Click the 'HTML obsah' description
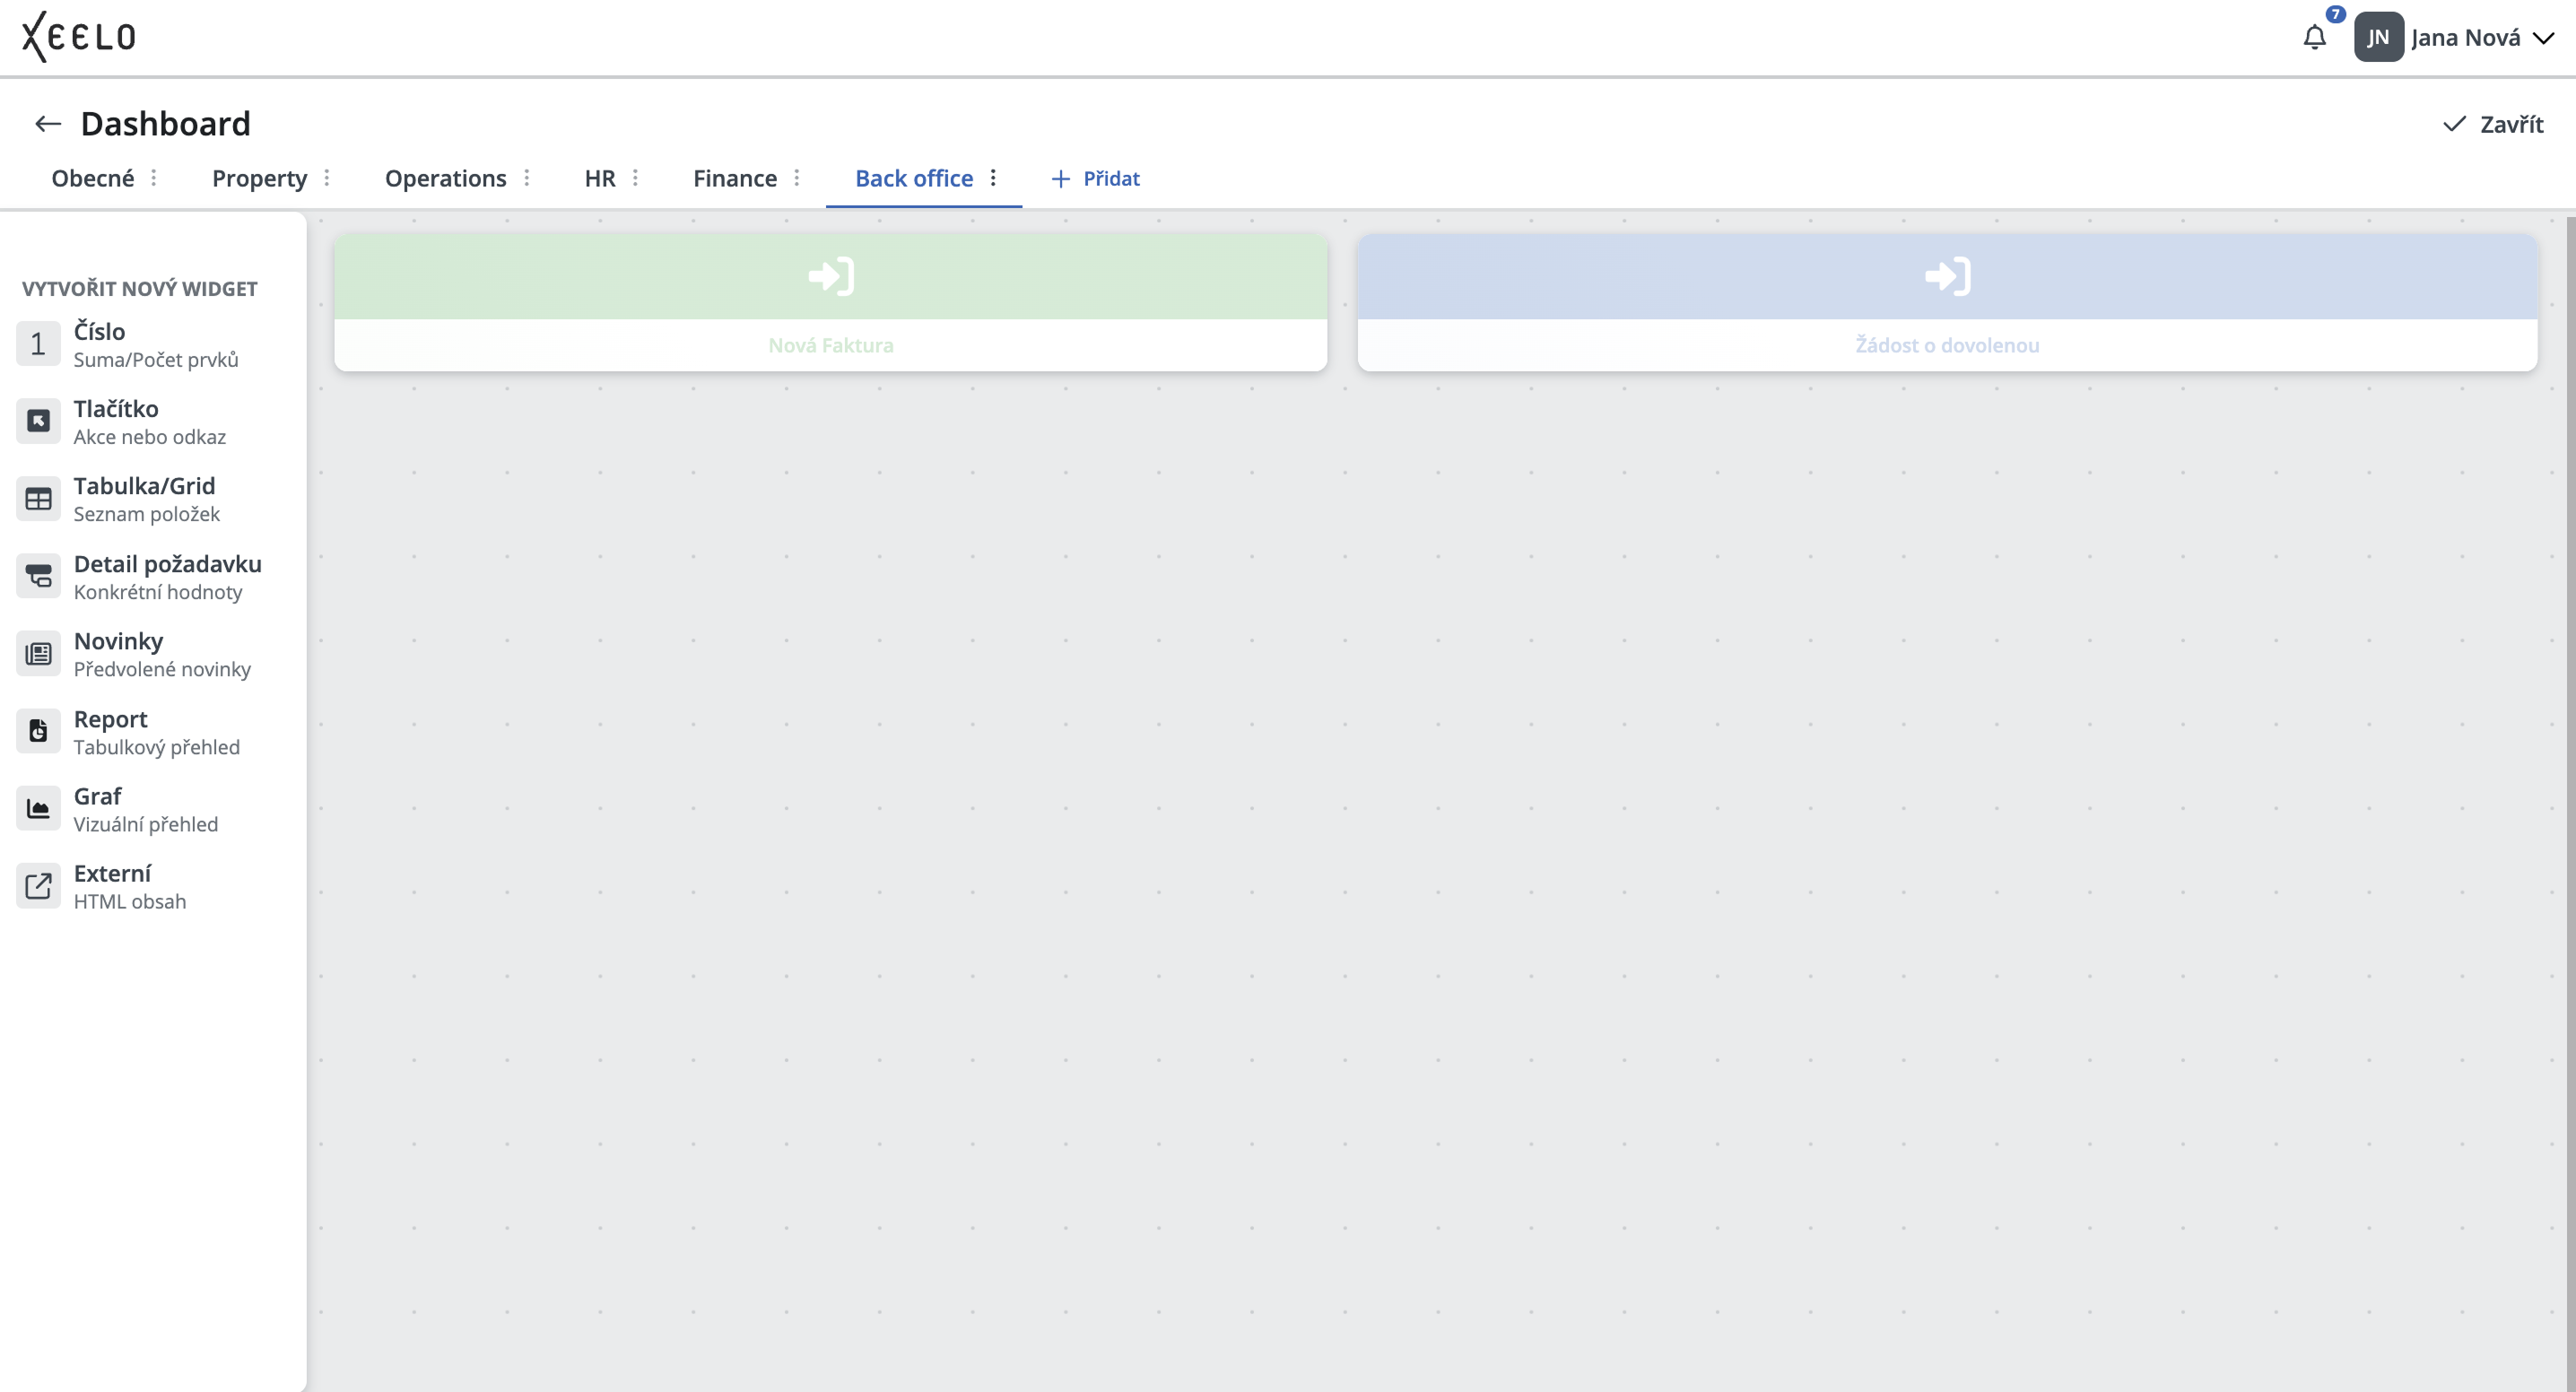Screen dimensions: 2576x1392 click(x=130, y=901)
